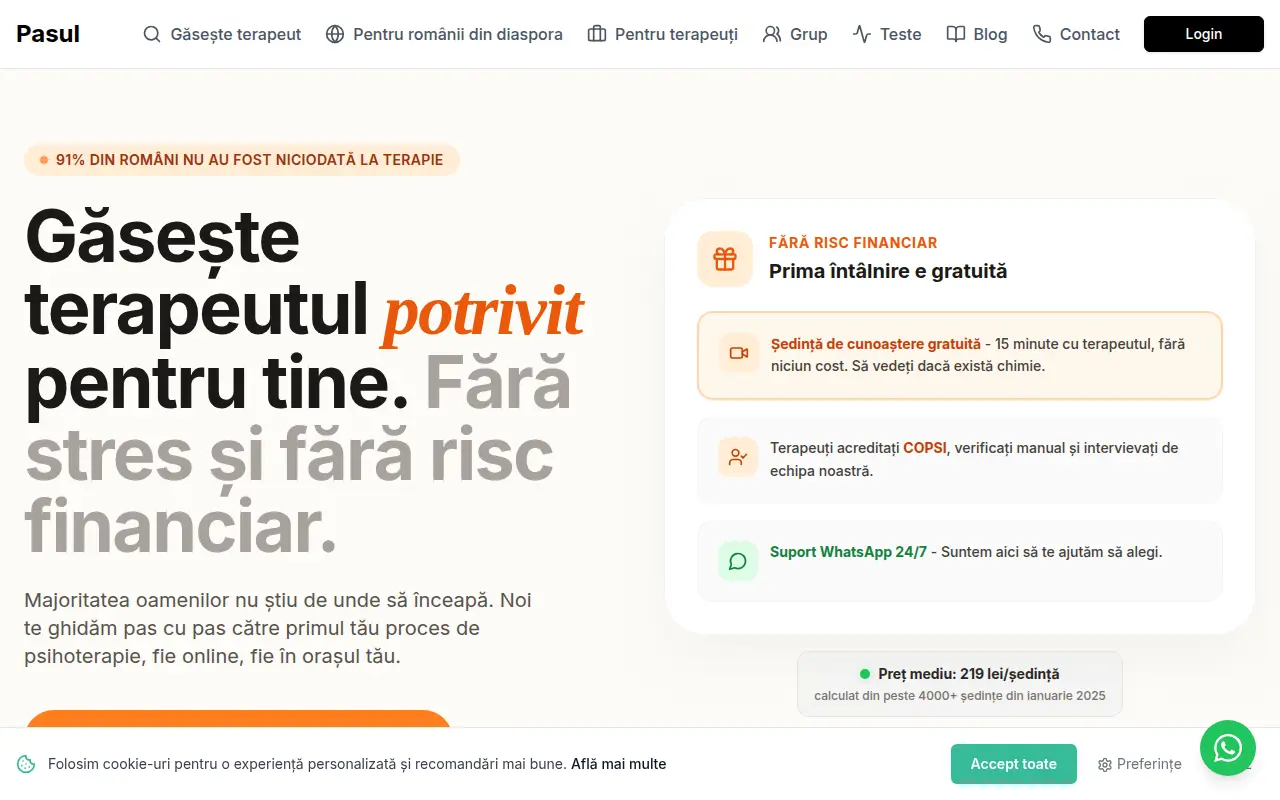The width and height of the screenshot is (1280, 800).
Task: Select Ședință de cunoaștere gratuită card
Action: click(960, 355)
